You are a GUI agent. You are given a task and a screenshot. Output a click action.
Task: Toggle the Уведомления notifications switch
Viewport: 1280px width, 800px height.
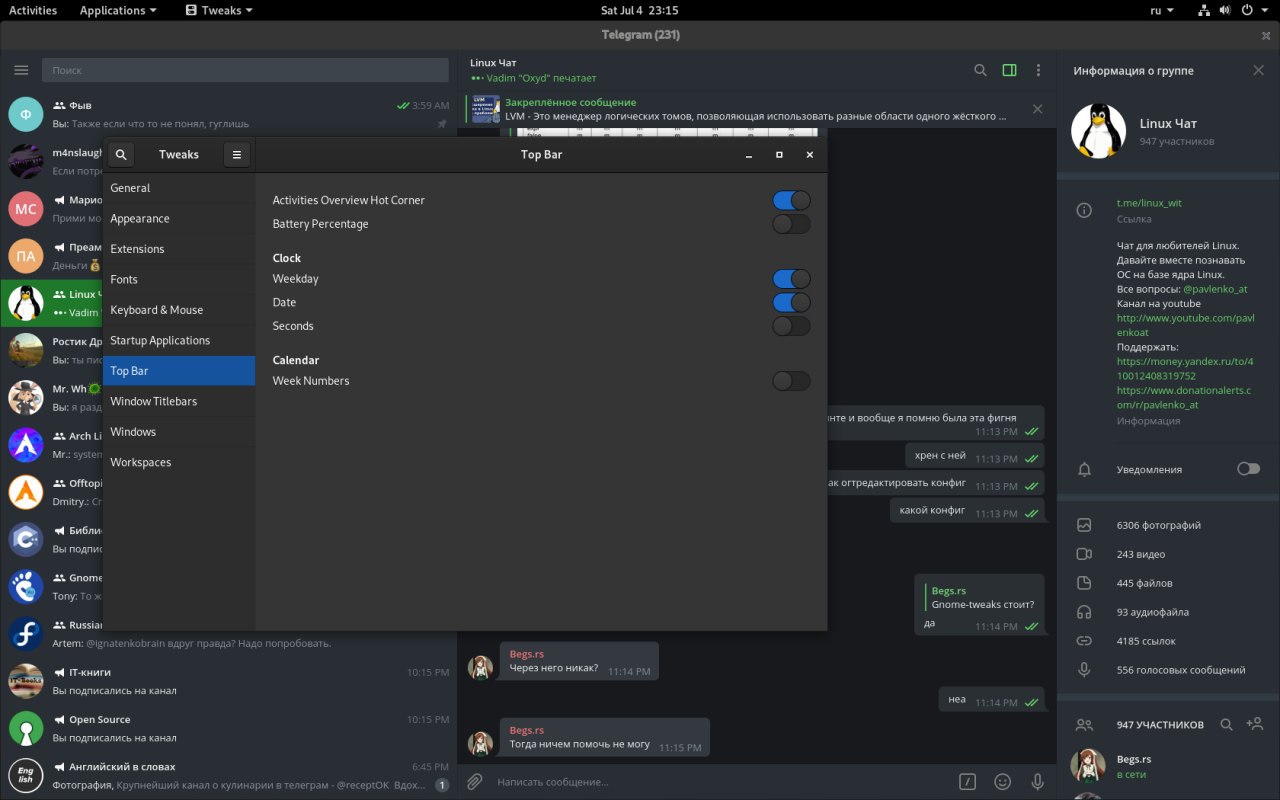pyautogui.click(x=1248, y=469)
